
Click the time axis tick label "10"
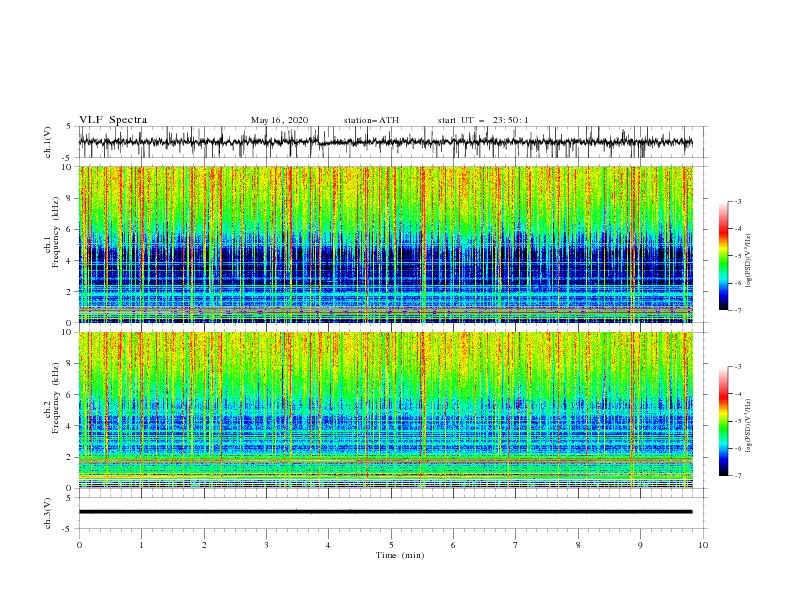tap(703, 545)
